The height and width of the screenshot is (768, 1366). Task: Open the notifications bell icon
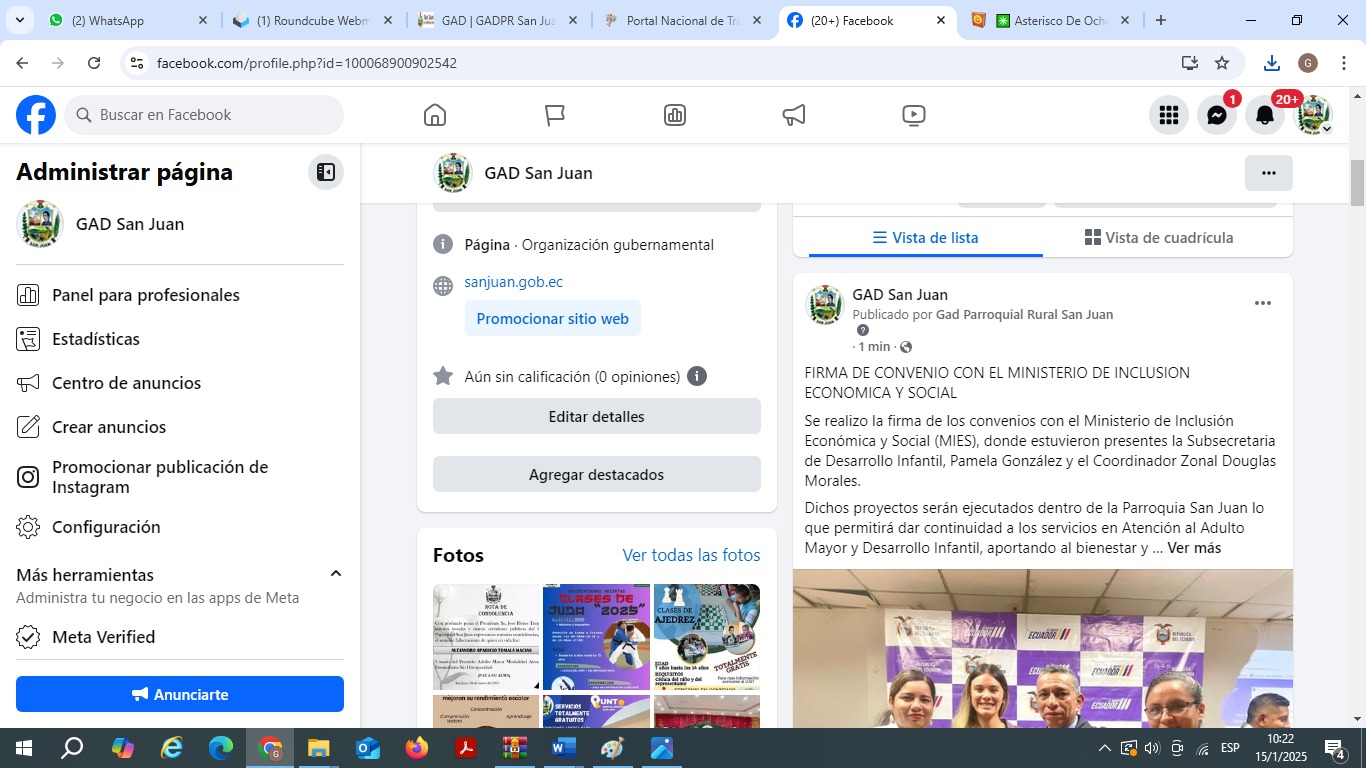(x=1265, y=115)
